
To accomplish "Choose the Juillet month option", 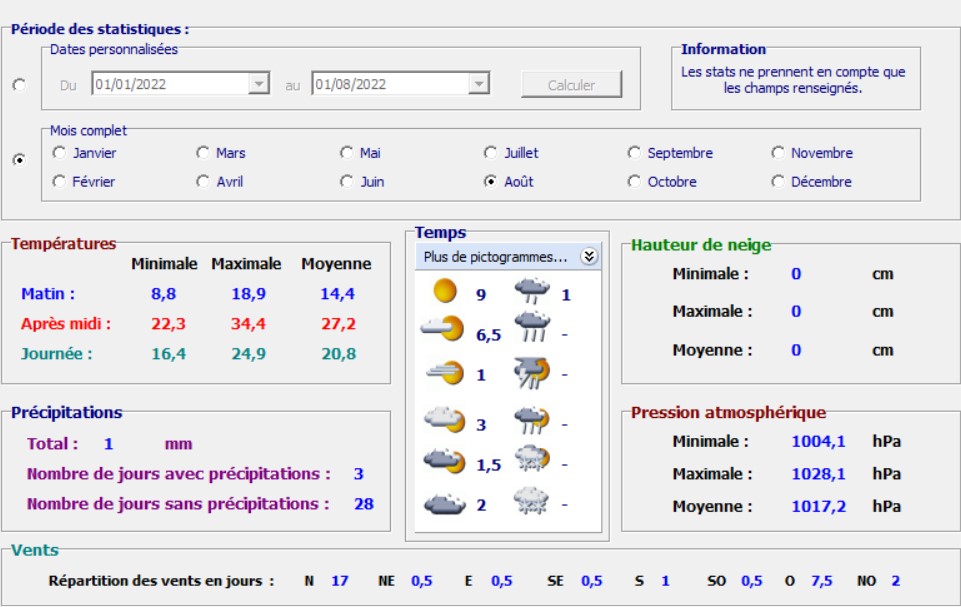I will (511, 153).
